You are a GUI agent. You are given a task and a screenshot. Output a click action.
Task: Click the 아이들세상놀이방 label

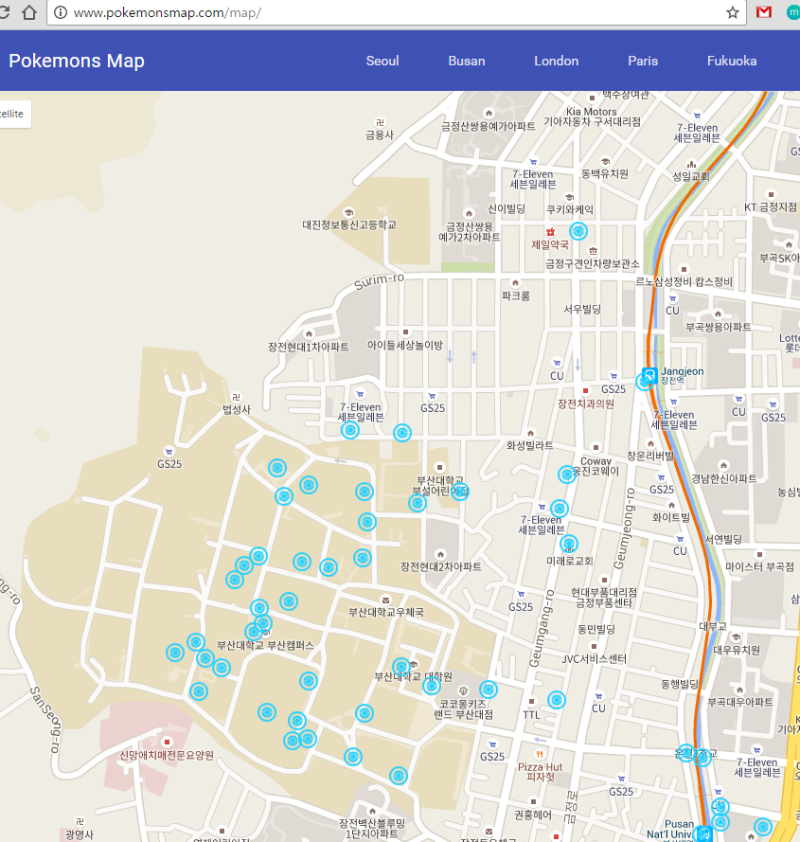pos(405,345)
